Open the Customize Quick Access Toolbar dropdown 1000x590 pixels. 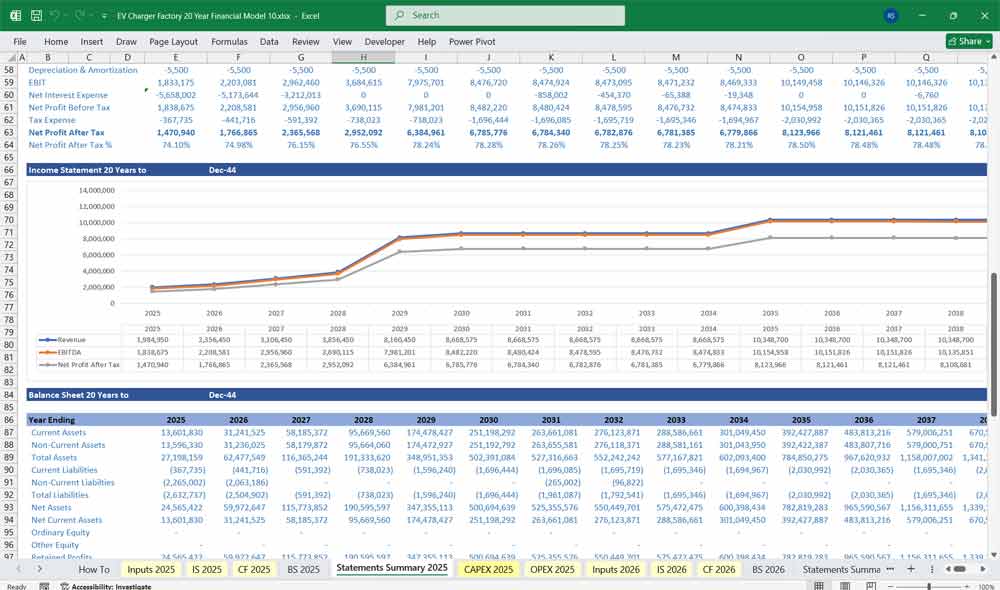(x=103, y=15)
